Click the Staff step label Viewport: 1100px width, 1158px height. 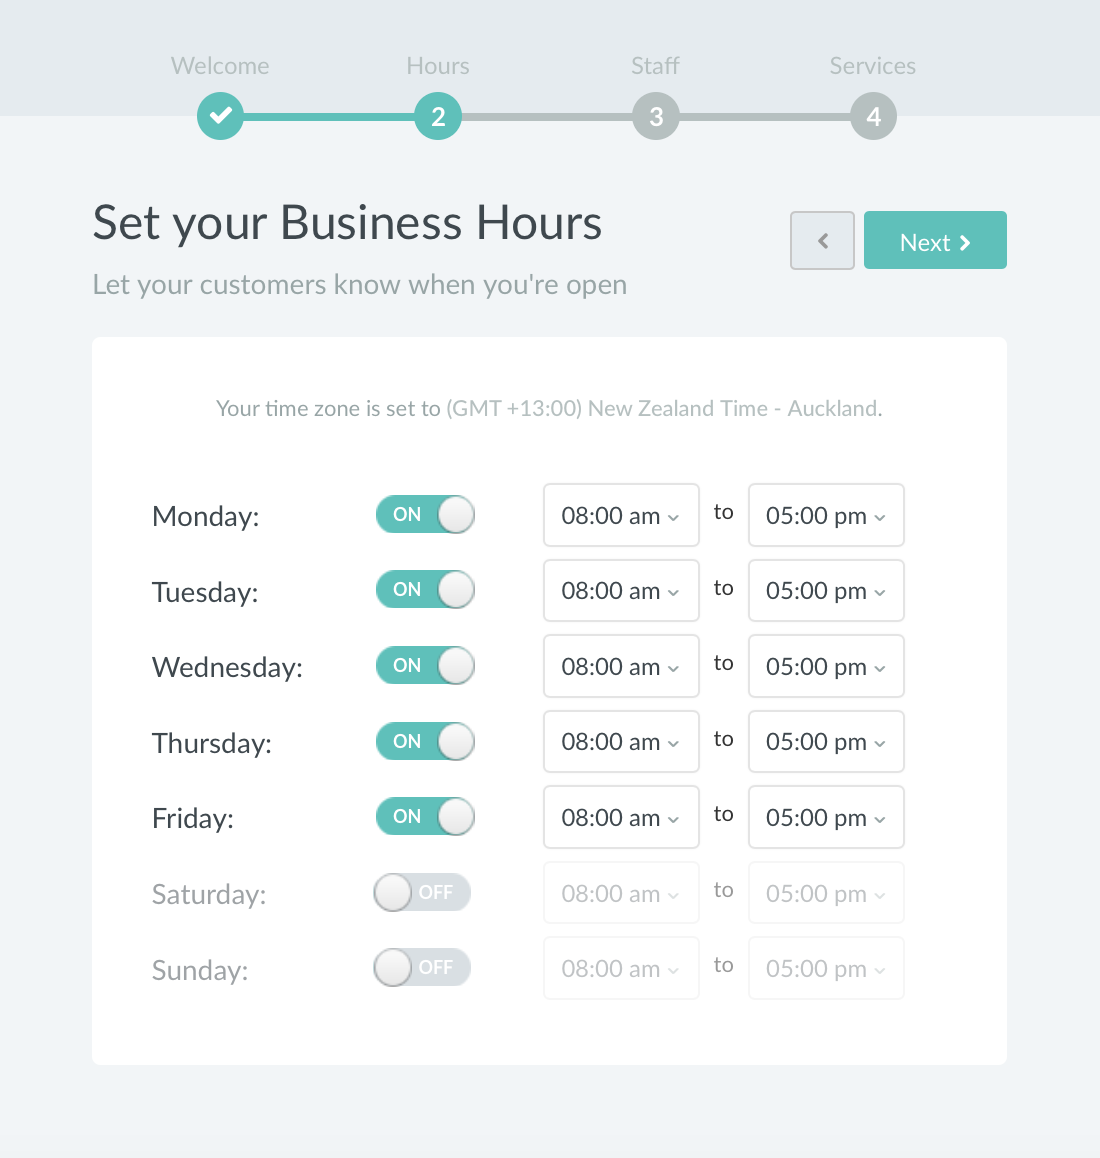[x=655, y=66]
